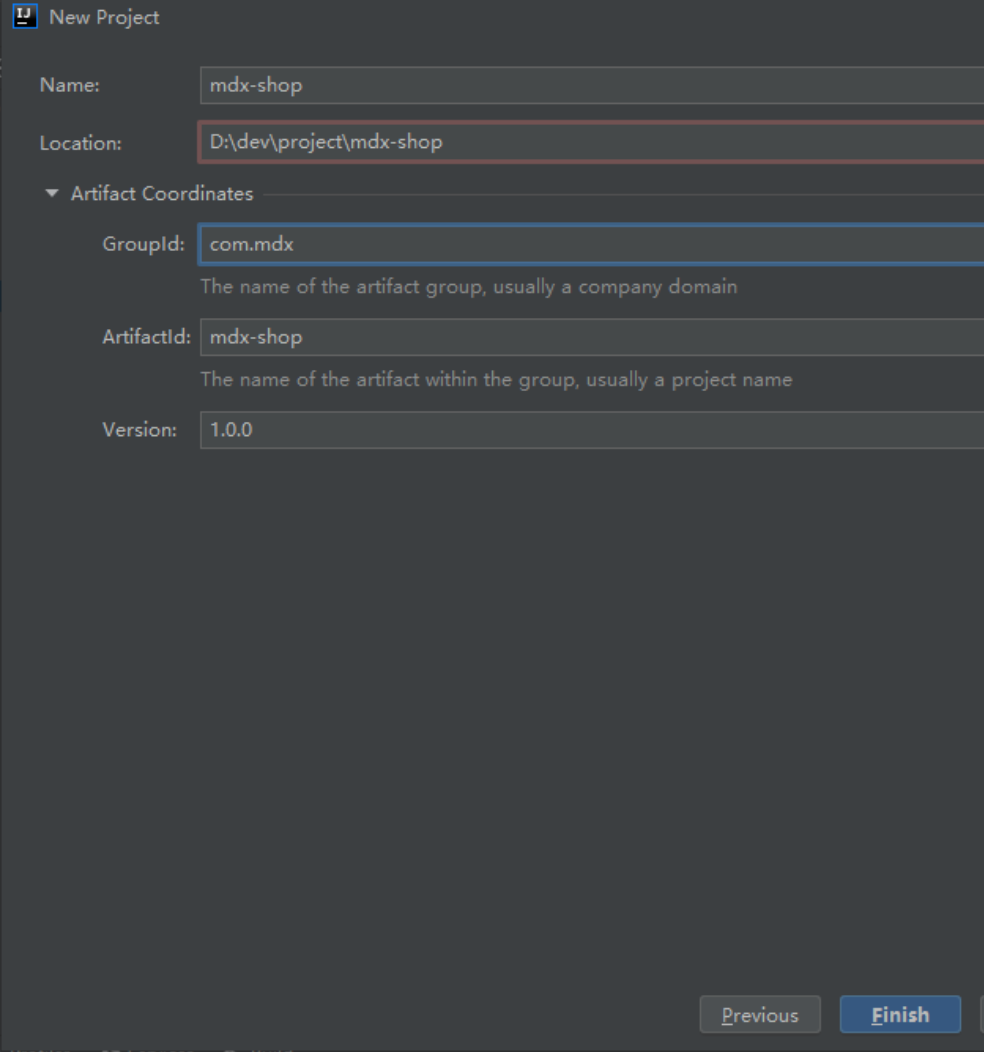This screenshot has width=984, height=1052.
Task: Place cursor in the Version 1.0.0 field
Action: tap(590, 430)
